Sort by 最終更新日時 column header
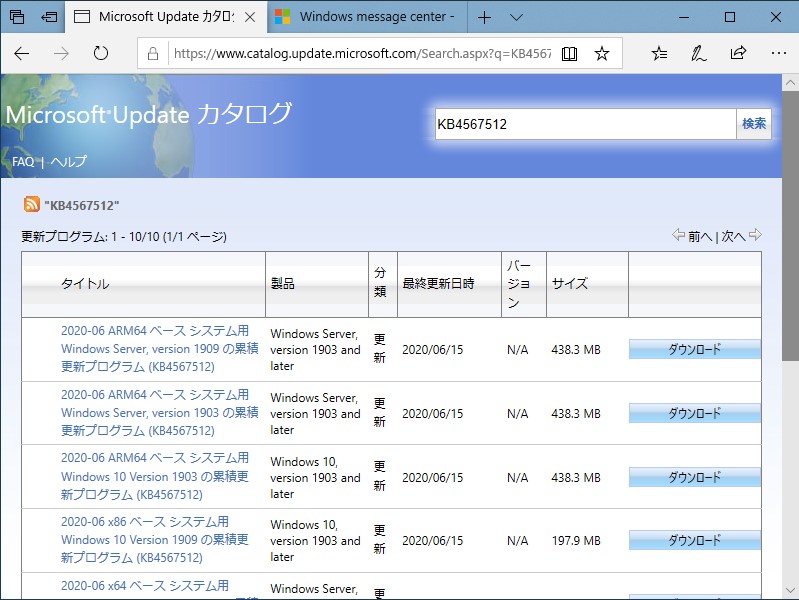This screenshot has height=600, width=799. (x=438, y=283)
